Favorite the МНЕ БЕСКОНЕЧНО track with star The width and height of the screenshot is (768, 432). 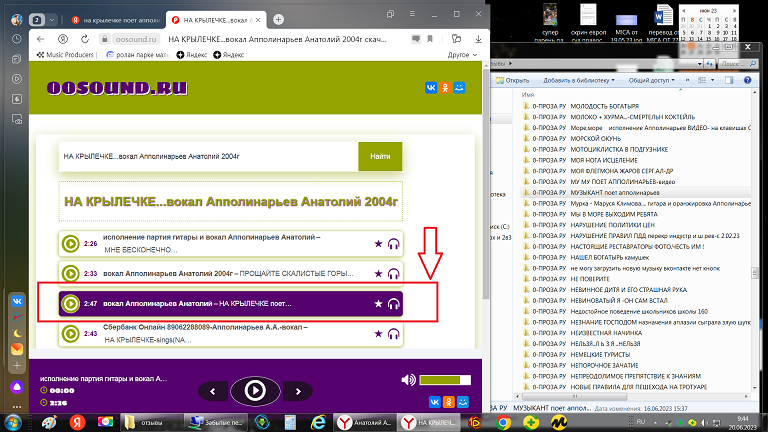tap(378, 243)
